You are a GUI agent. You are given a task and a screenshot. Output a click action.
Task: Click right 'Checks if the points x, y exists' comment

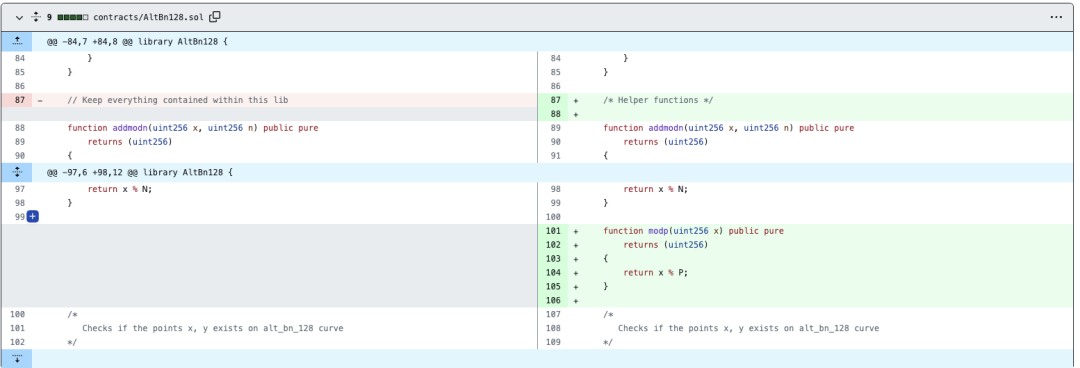[748, 328]
